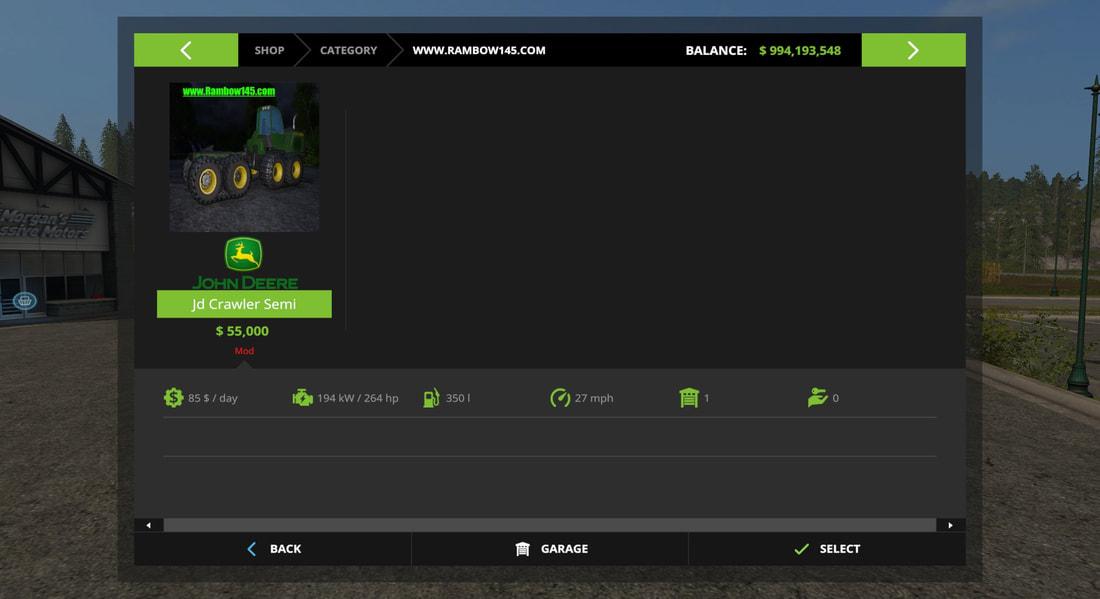Go to previous page with left green arrow
Screen dimensions: 1100x599
(186, 50)
